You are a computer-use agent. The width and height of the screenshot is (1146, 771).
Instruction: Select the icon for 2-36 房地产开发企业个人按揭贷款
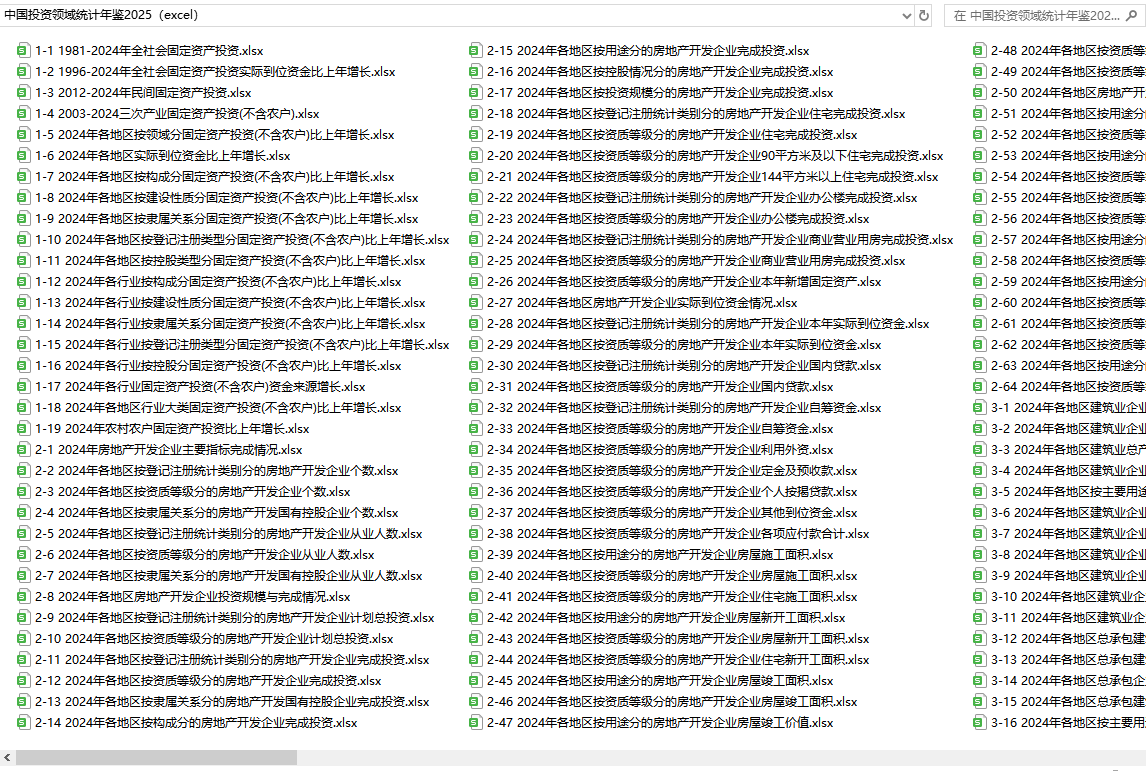click(475, 491)
